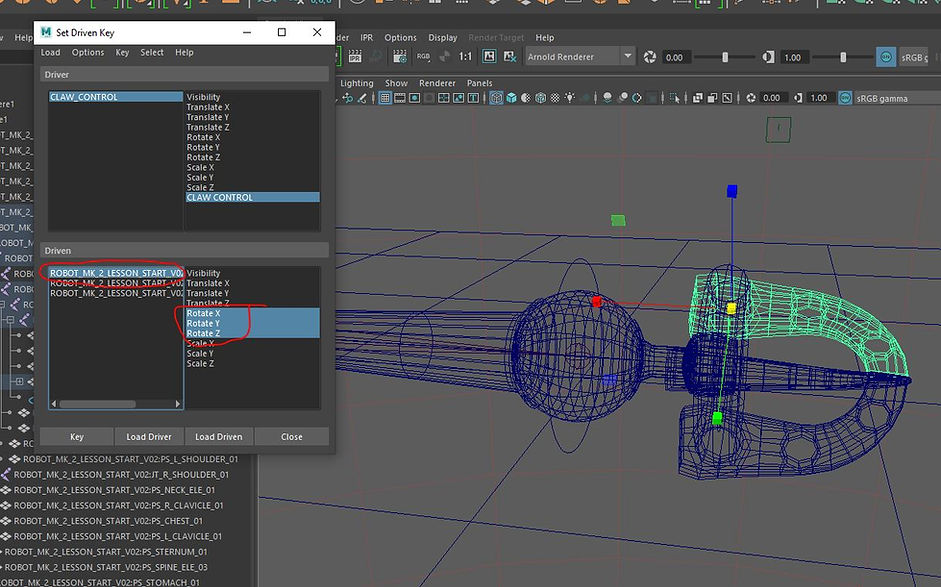Click the Render View gamma icon
The image size is (941, 587).
(768, 57)
